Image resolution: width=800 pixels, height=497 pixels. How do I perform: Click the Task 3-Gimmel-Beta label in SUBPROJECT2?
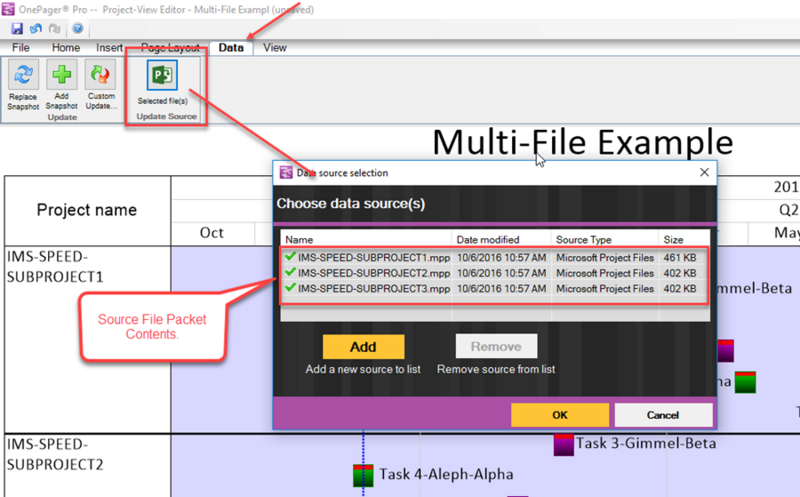click(646, 443)
